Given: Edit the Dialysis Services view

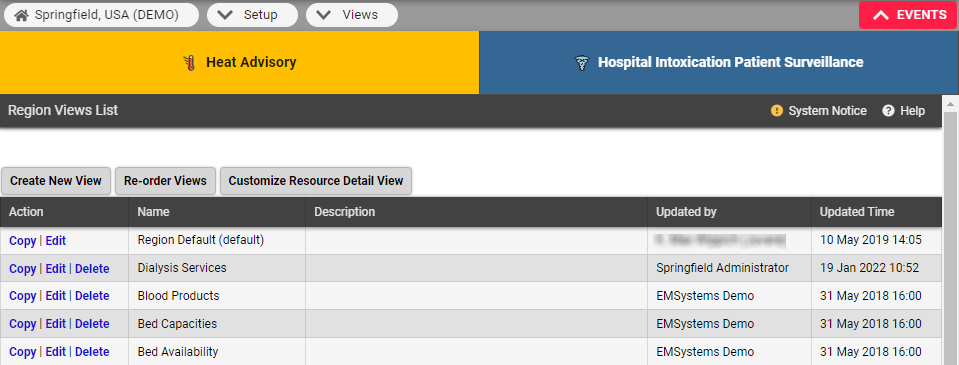Looking at the screenshot, I should click(x=56, y=268).
